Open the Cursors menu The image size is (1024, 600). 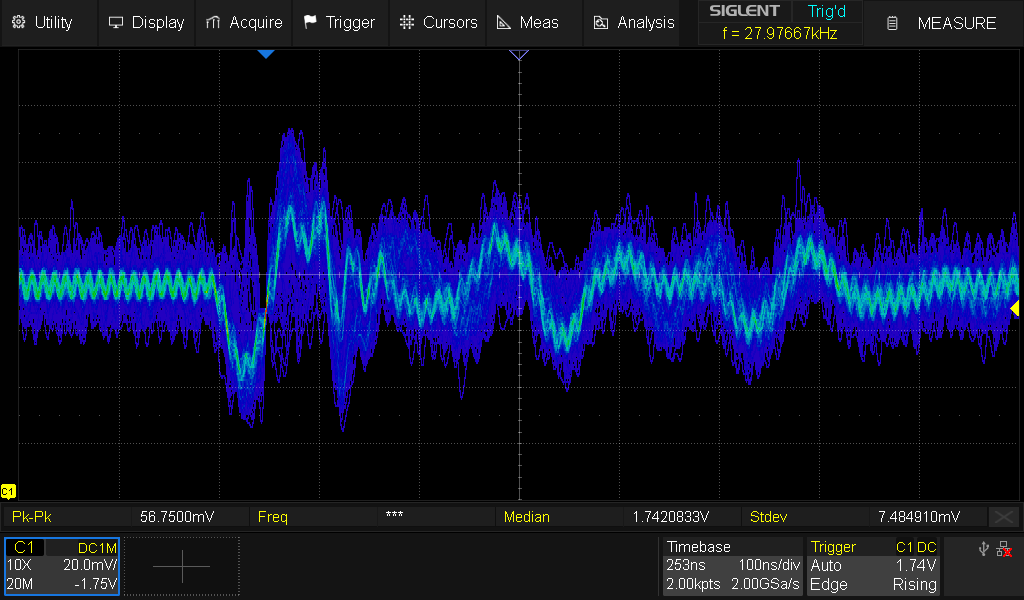[x=438, y=22]
